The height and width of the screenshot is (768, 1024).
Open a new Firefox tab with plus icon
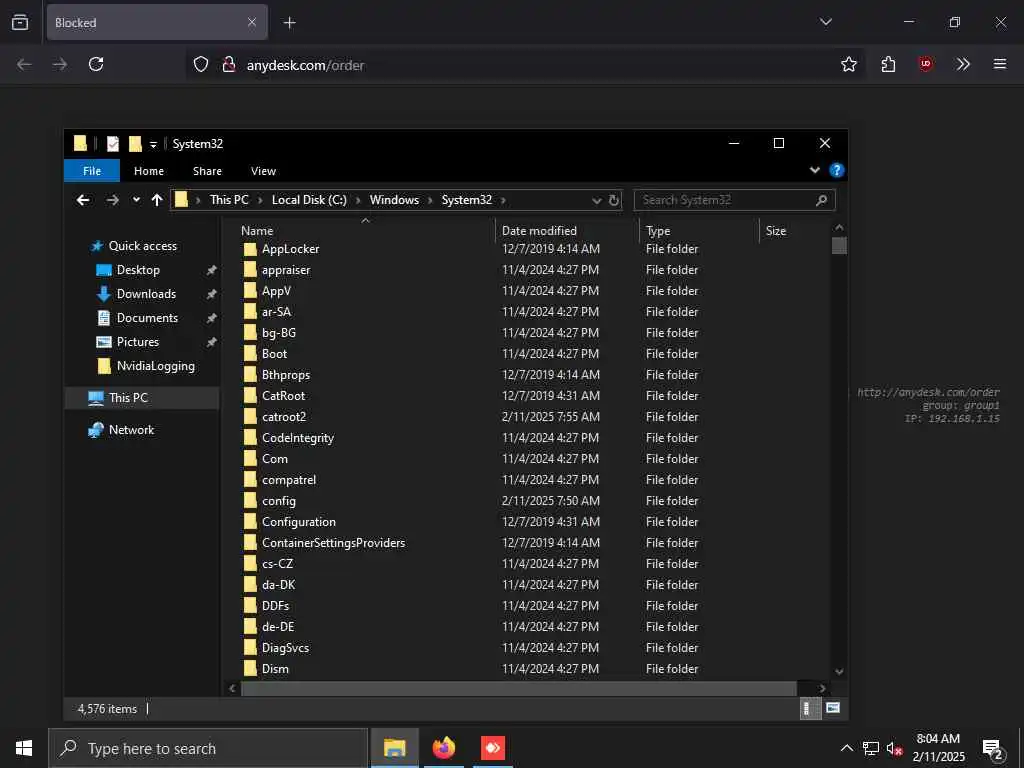[289, 23]
